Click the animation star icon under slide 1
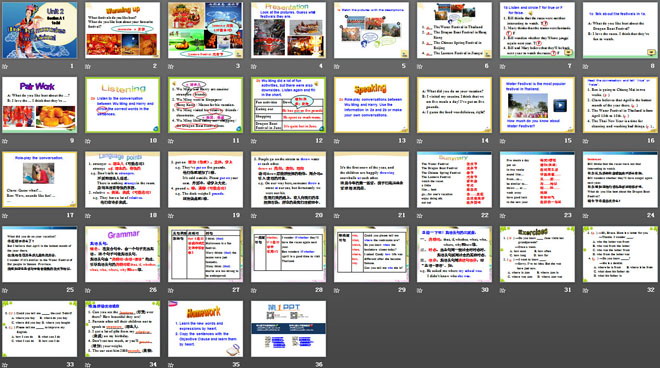Screen dimensions: 660x368 point(5,67)
